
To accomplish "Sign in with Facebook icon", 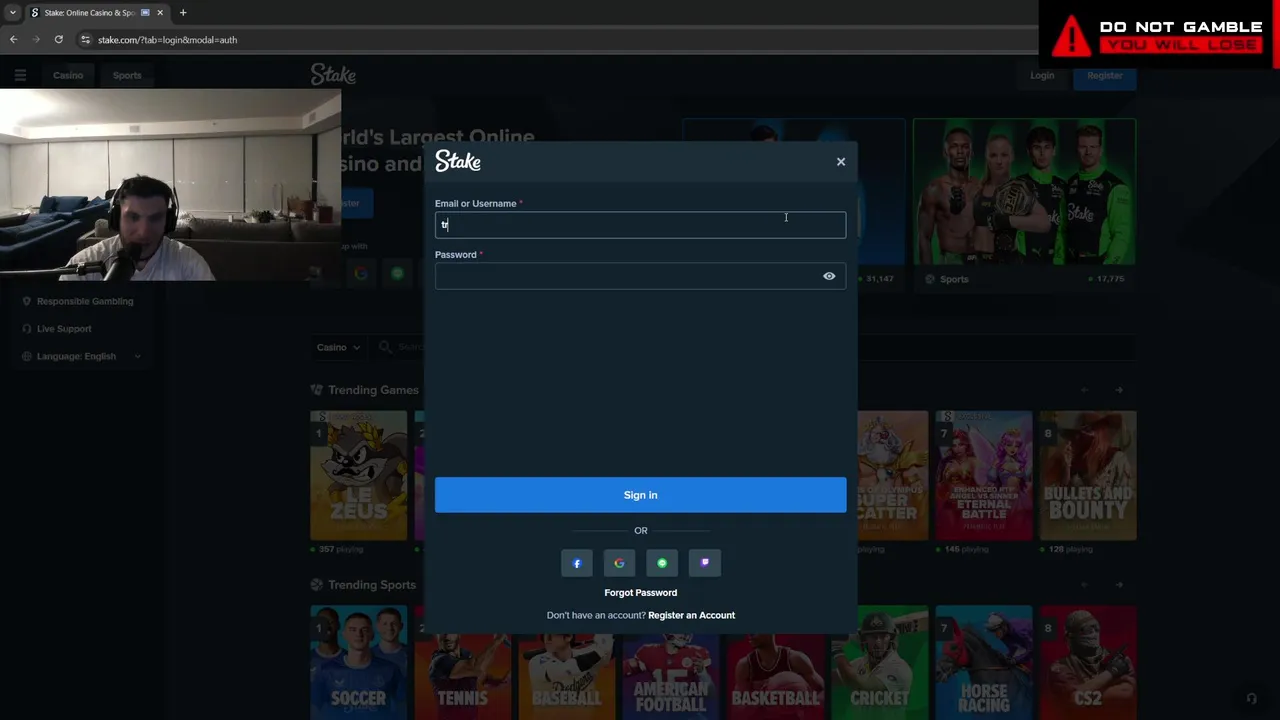I will point(577,563).
